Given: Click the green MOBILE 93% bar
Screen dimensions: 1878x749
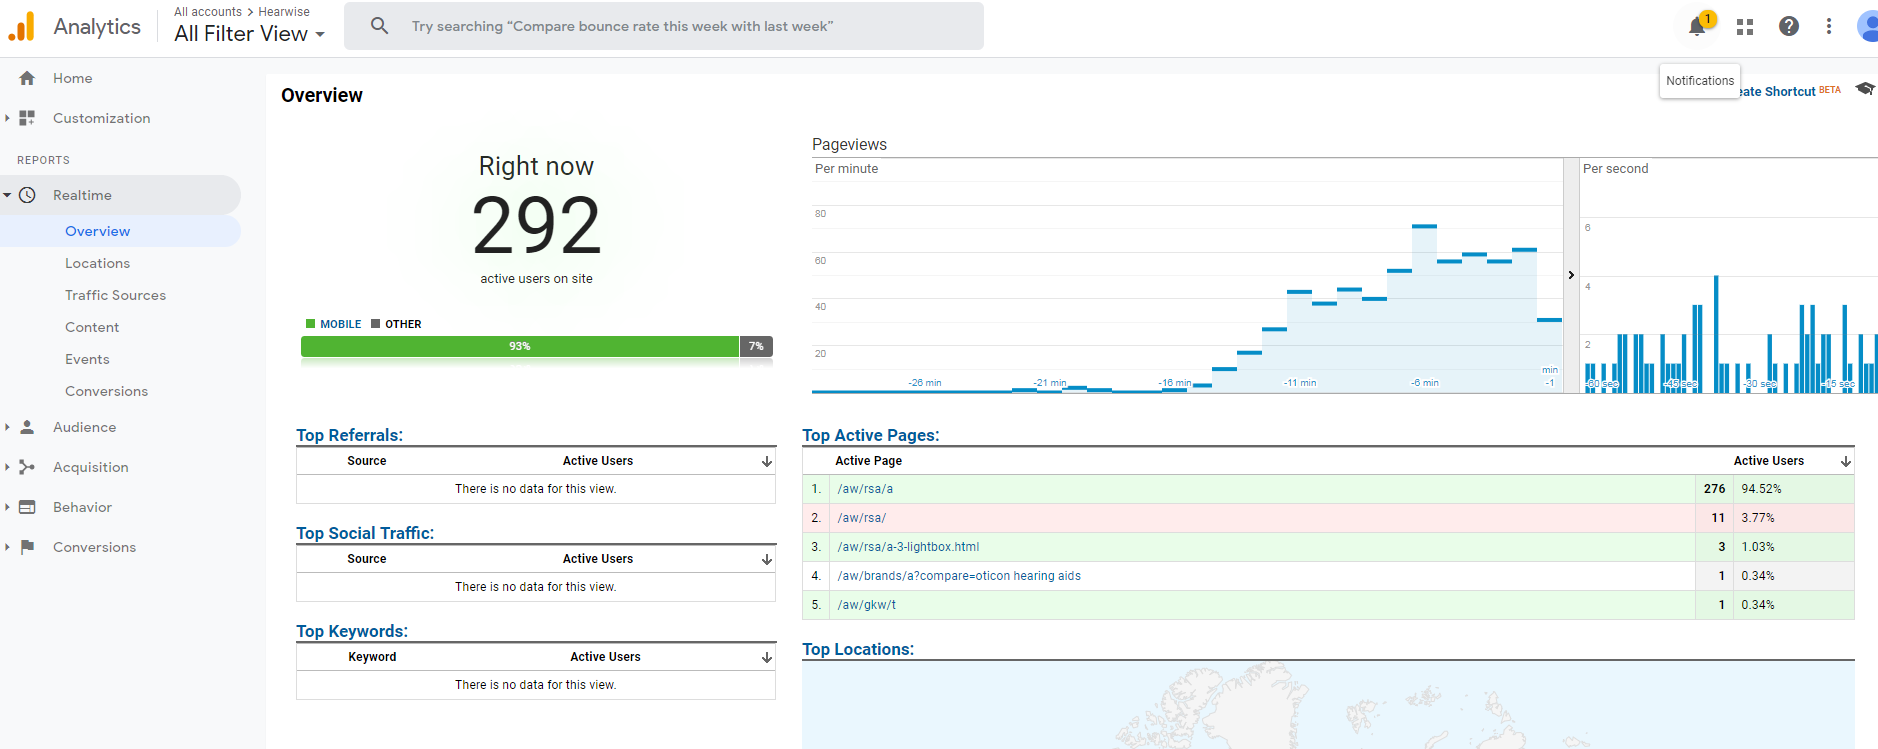Looking at the screenshot, I should click(x=519, y=346).
